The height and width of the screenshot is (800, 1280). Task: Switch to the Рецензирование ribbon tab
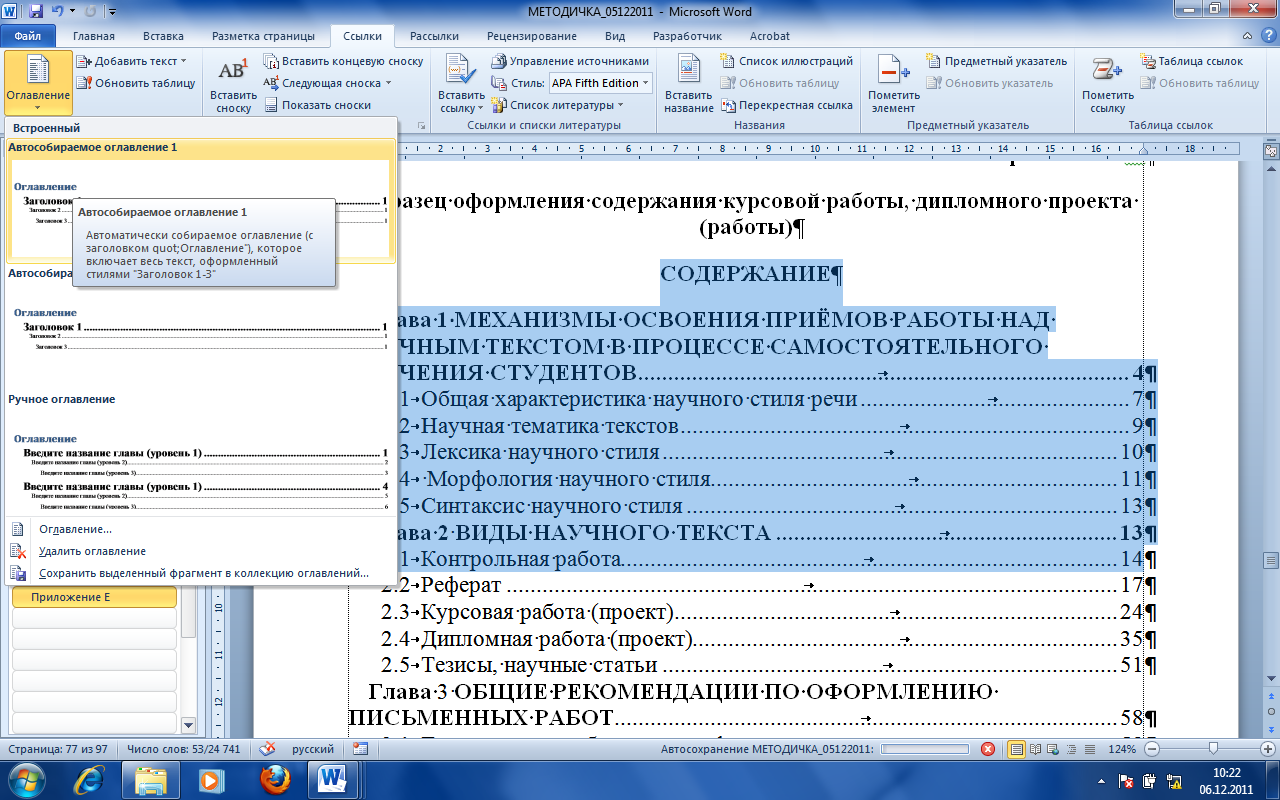[531, 36]
